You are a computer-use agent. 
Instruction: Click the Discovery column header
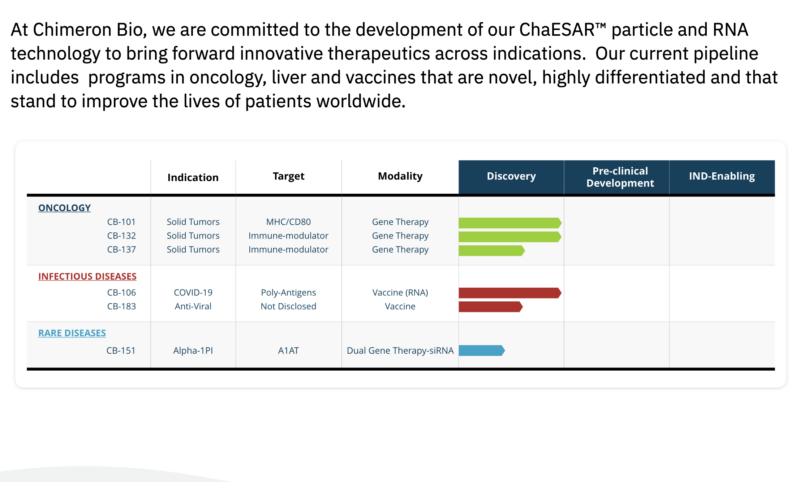point(511,176)
